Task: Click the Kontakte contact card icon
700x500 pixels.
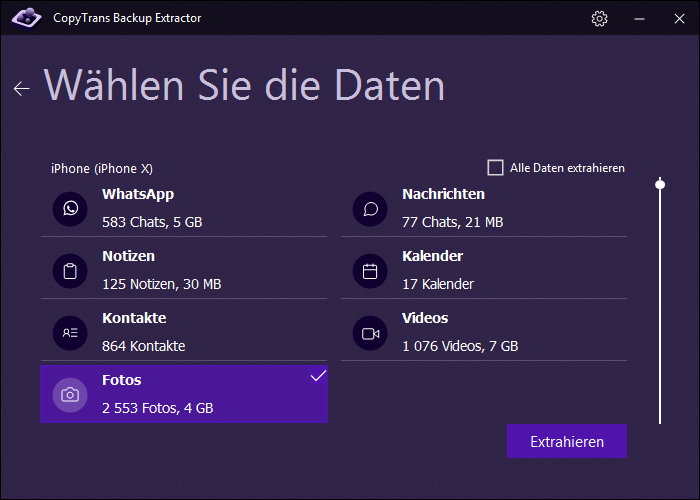Action: coord(70,333)
